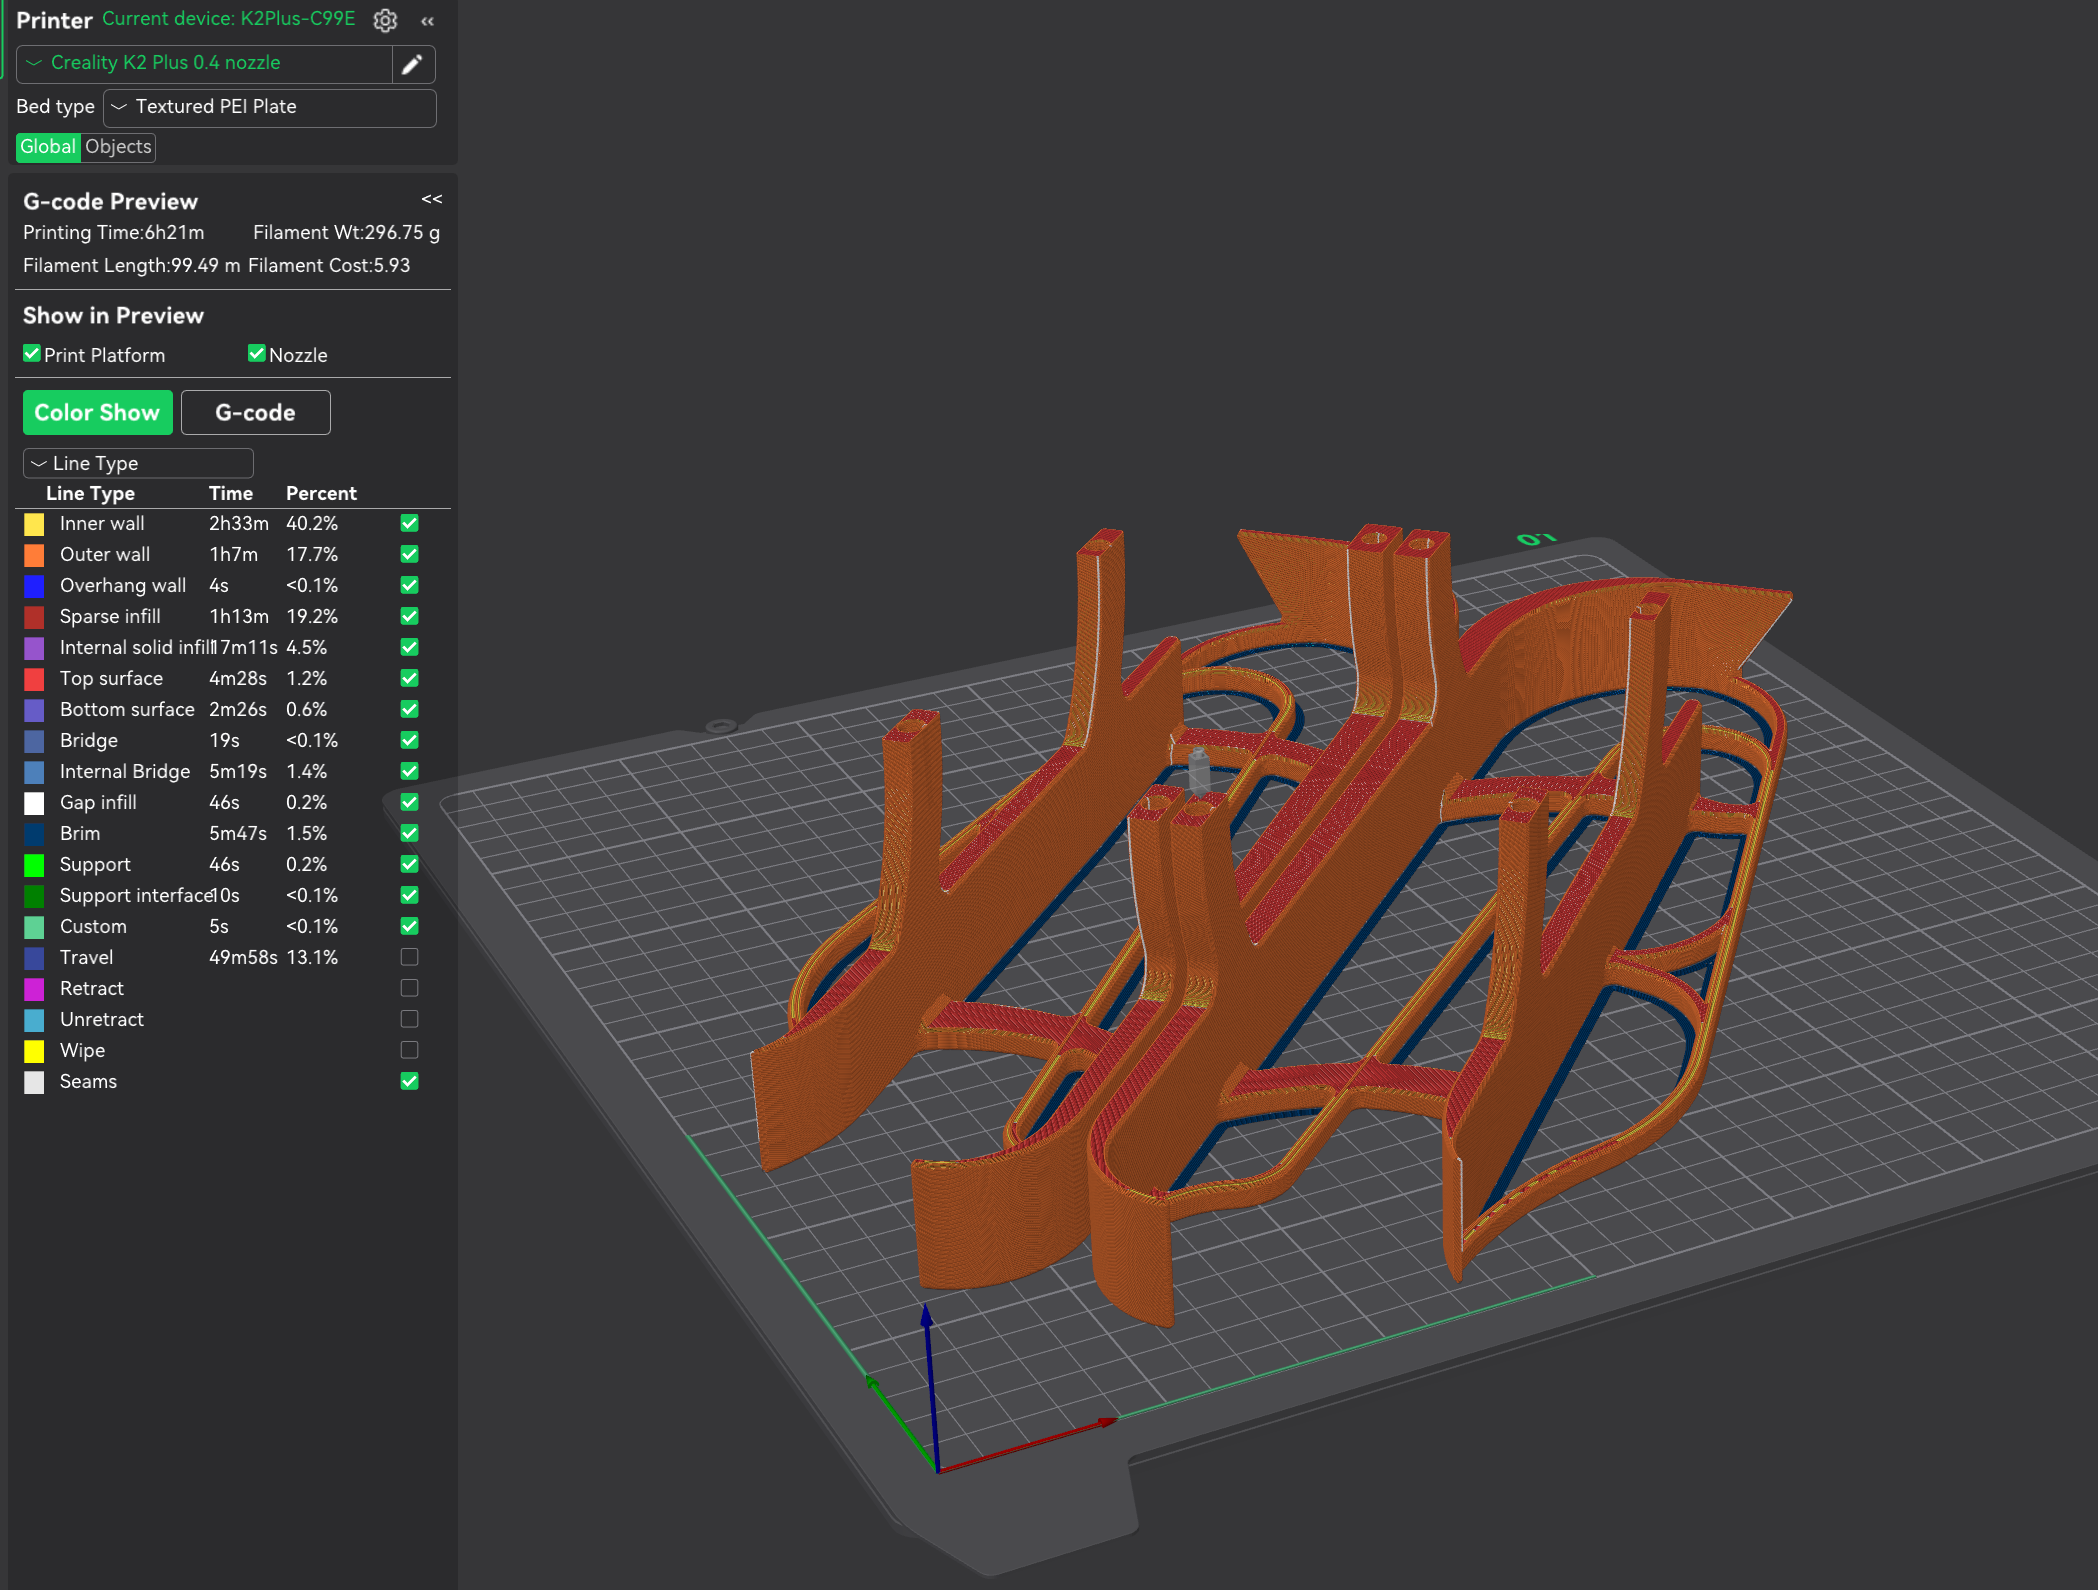Uncheck Sparse infill visibility
Image resolution: width=2098 pixels, height=1590 pixels.
[x=409, y=616]
